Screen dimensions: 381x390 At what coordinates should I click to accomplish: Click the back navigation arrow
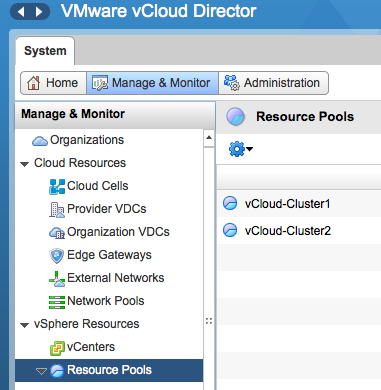click(x=21, y=12)
